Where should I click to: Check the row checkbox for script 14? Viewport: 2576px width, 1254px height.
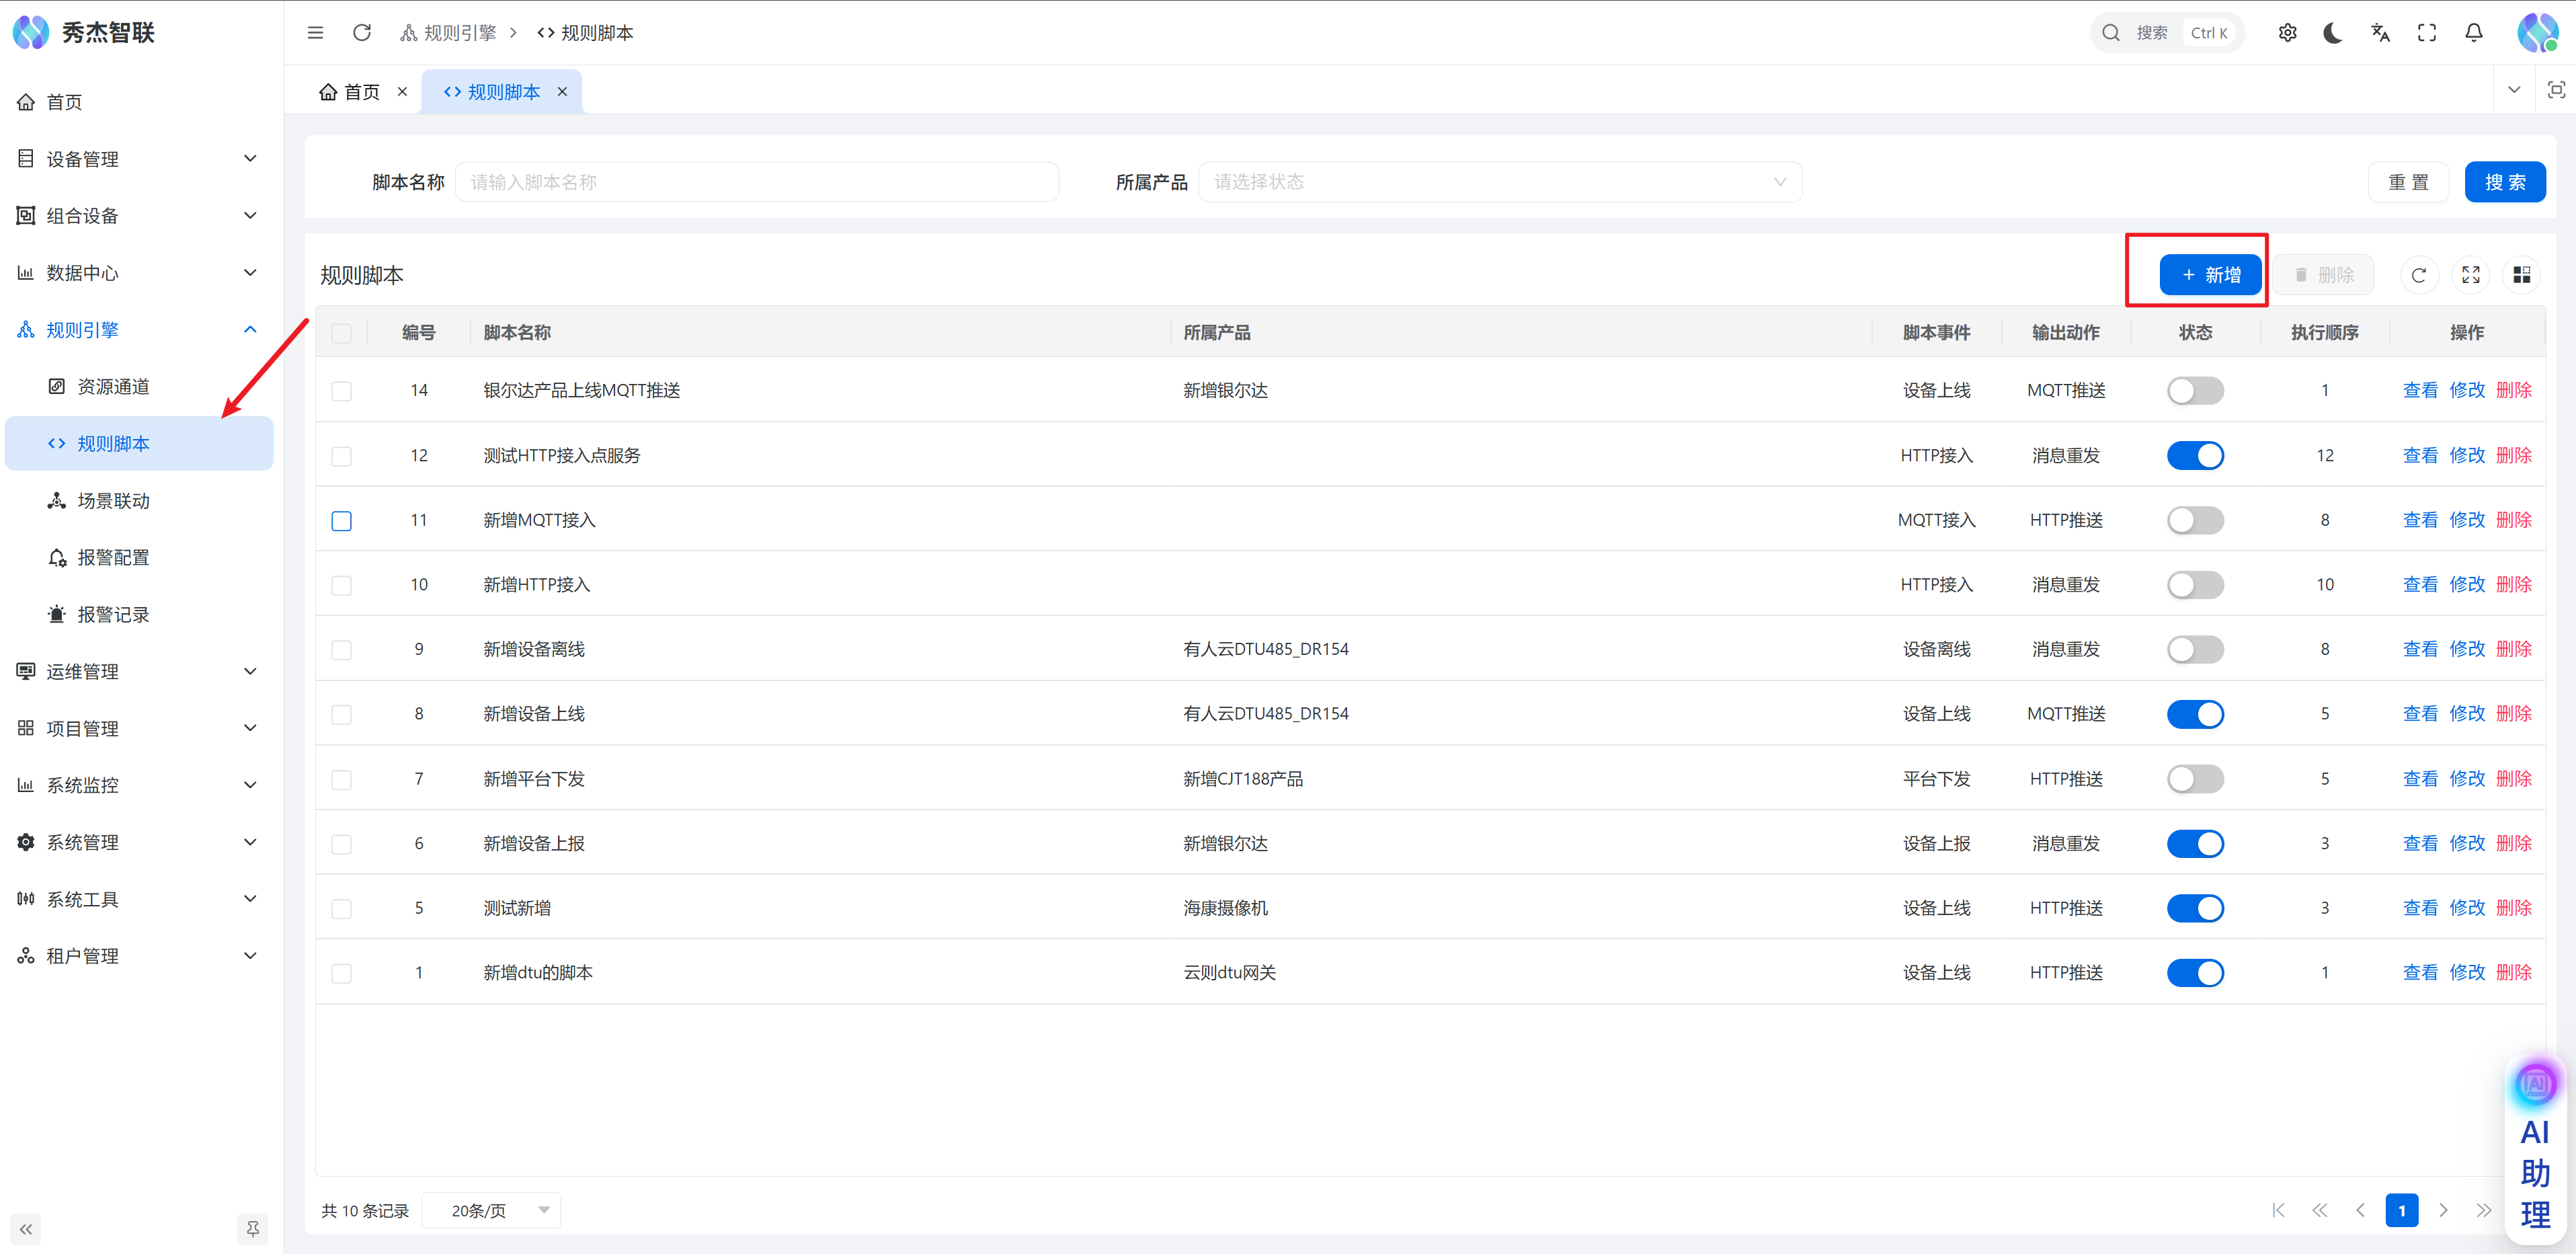(x=342, y=391)
